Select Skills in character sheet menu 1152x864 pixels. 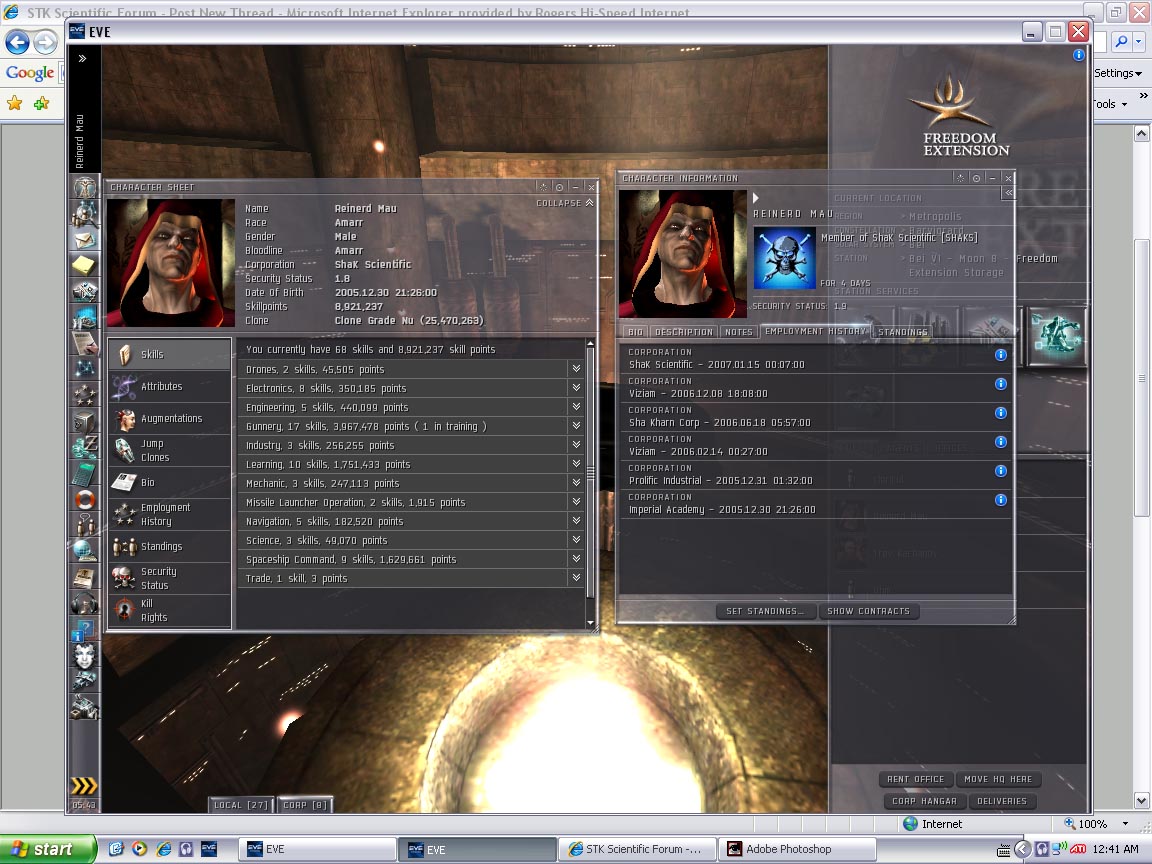tap(170, 354)
